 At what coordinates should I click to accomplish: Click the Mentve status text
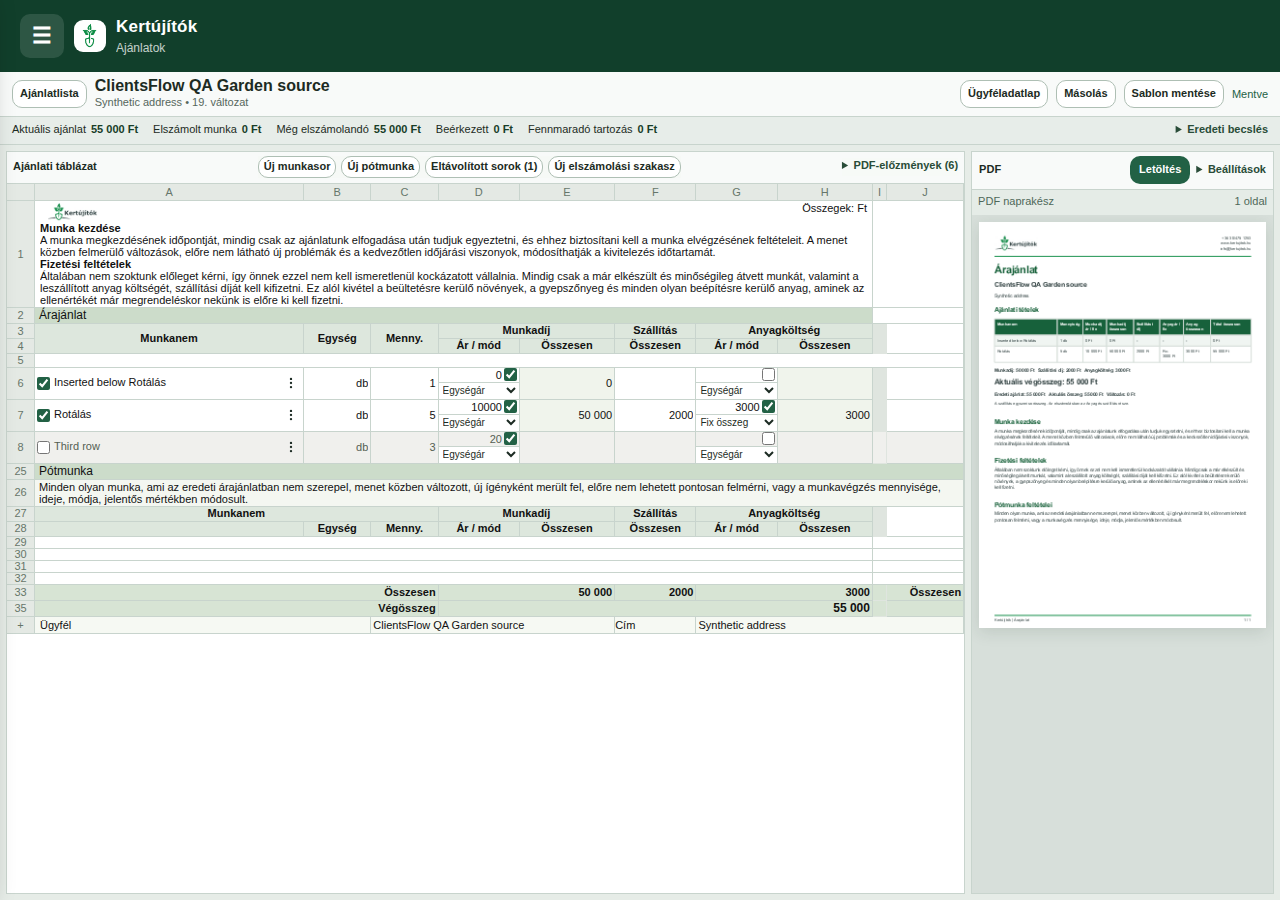pyautogui.click(x=1250, y=94)
